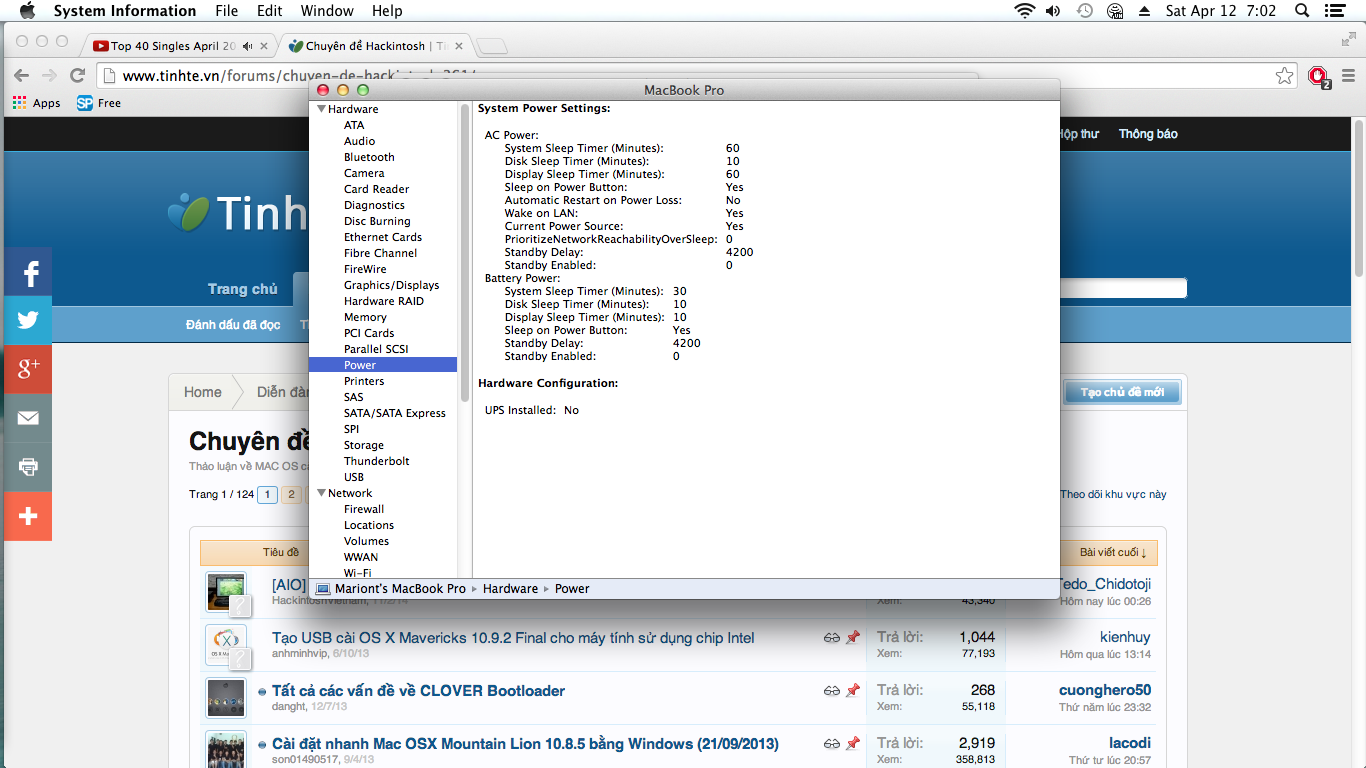Image resolution: width=1366 pixels, height=768 pixels.
Task: Open Cài đặt nhanh Mac OSX Mountain Lion thread
Action: click(525, 744)
